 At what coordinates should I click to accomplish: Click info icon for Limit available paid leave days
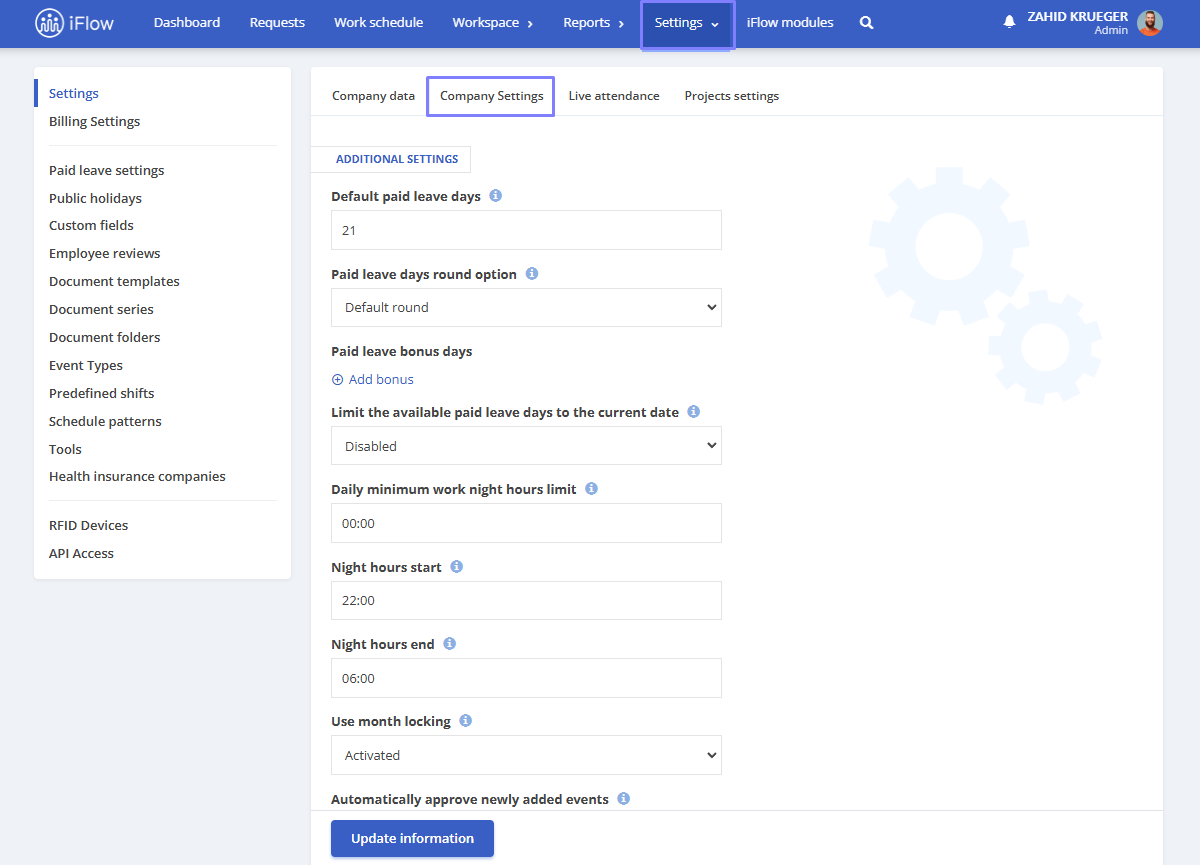point(694,411)
